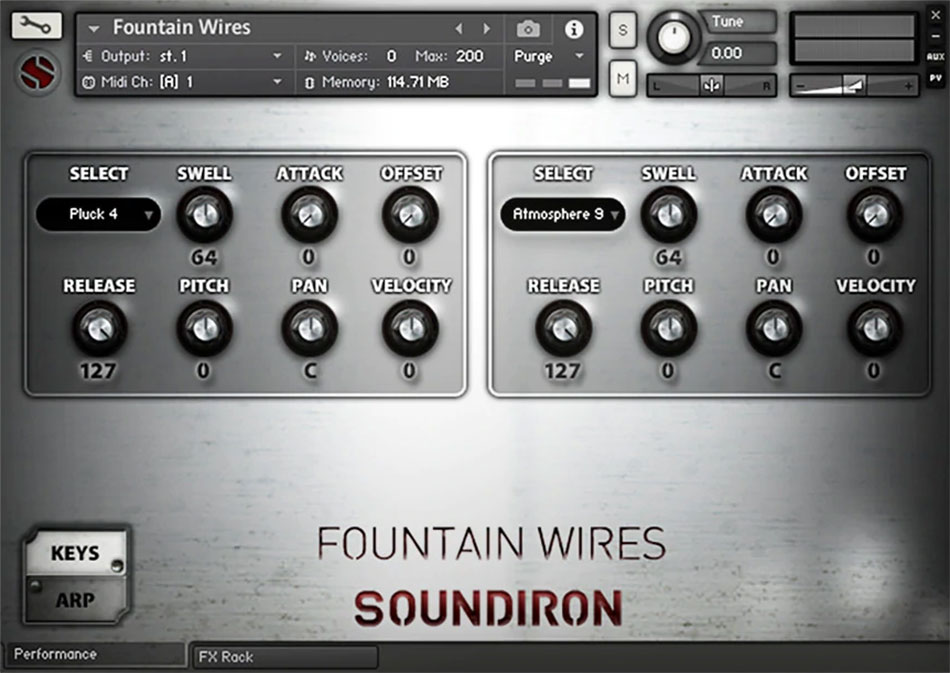Click left layer VELOCITY knob
This screenshot has width=950, height=673.
click(410, 328)
